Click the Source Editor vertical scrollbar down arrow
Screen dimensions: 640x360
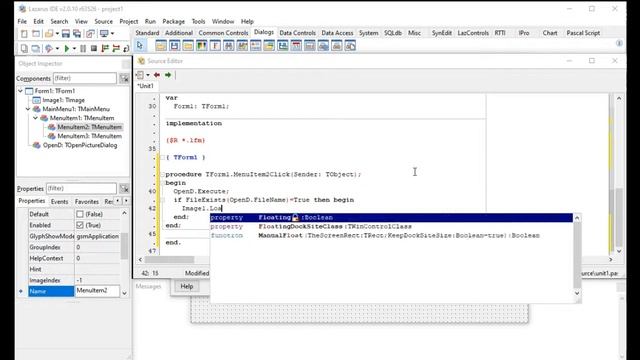[619, 251]
